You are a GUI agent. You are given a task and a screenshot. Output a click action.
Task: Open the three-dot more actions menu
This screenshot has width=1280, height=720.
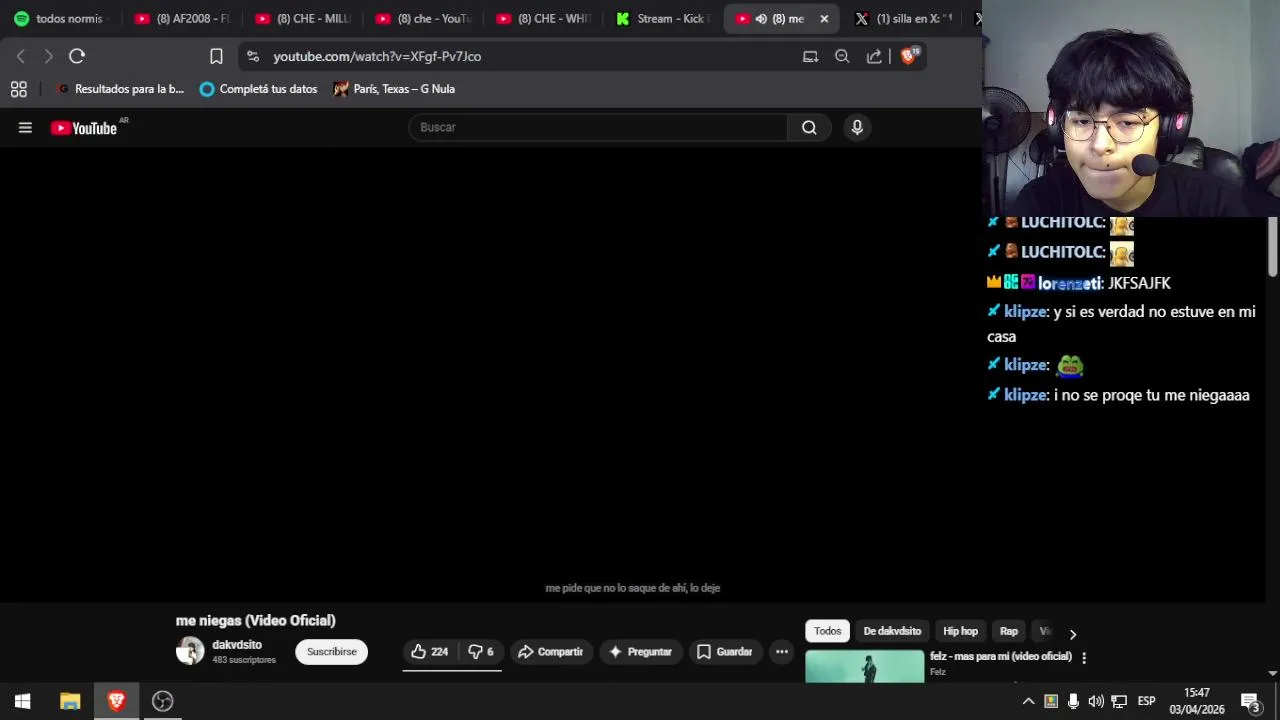[x=782, y=652]
